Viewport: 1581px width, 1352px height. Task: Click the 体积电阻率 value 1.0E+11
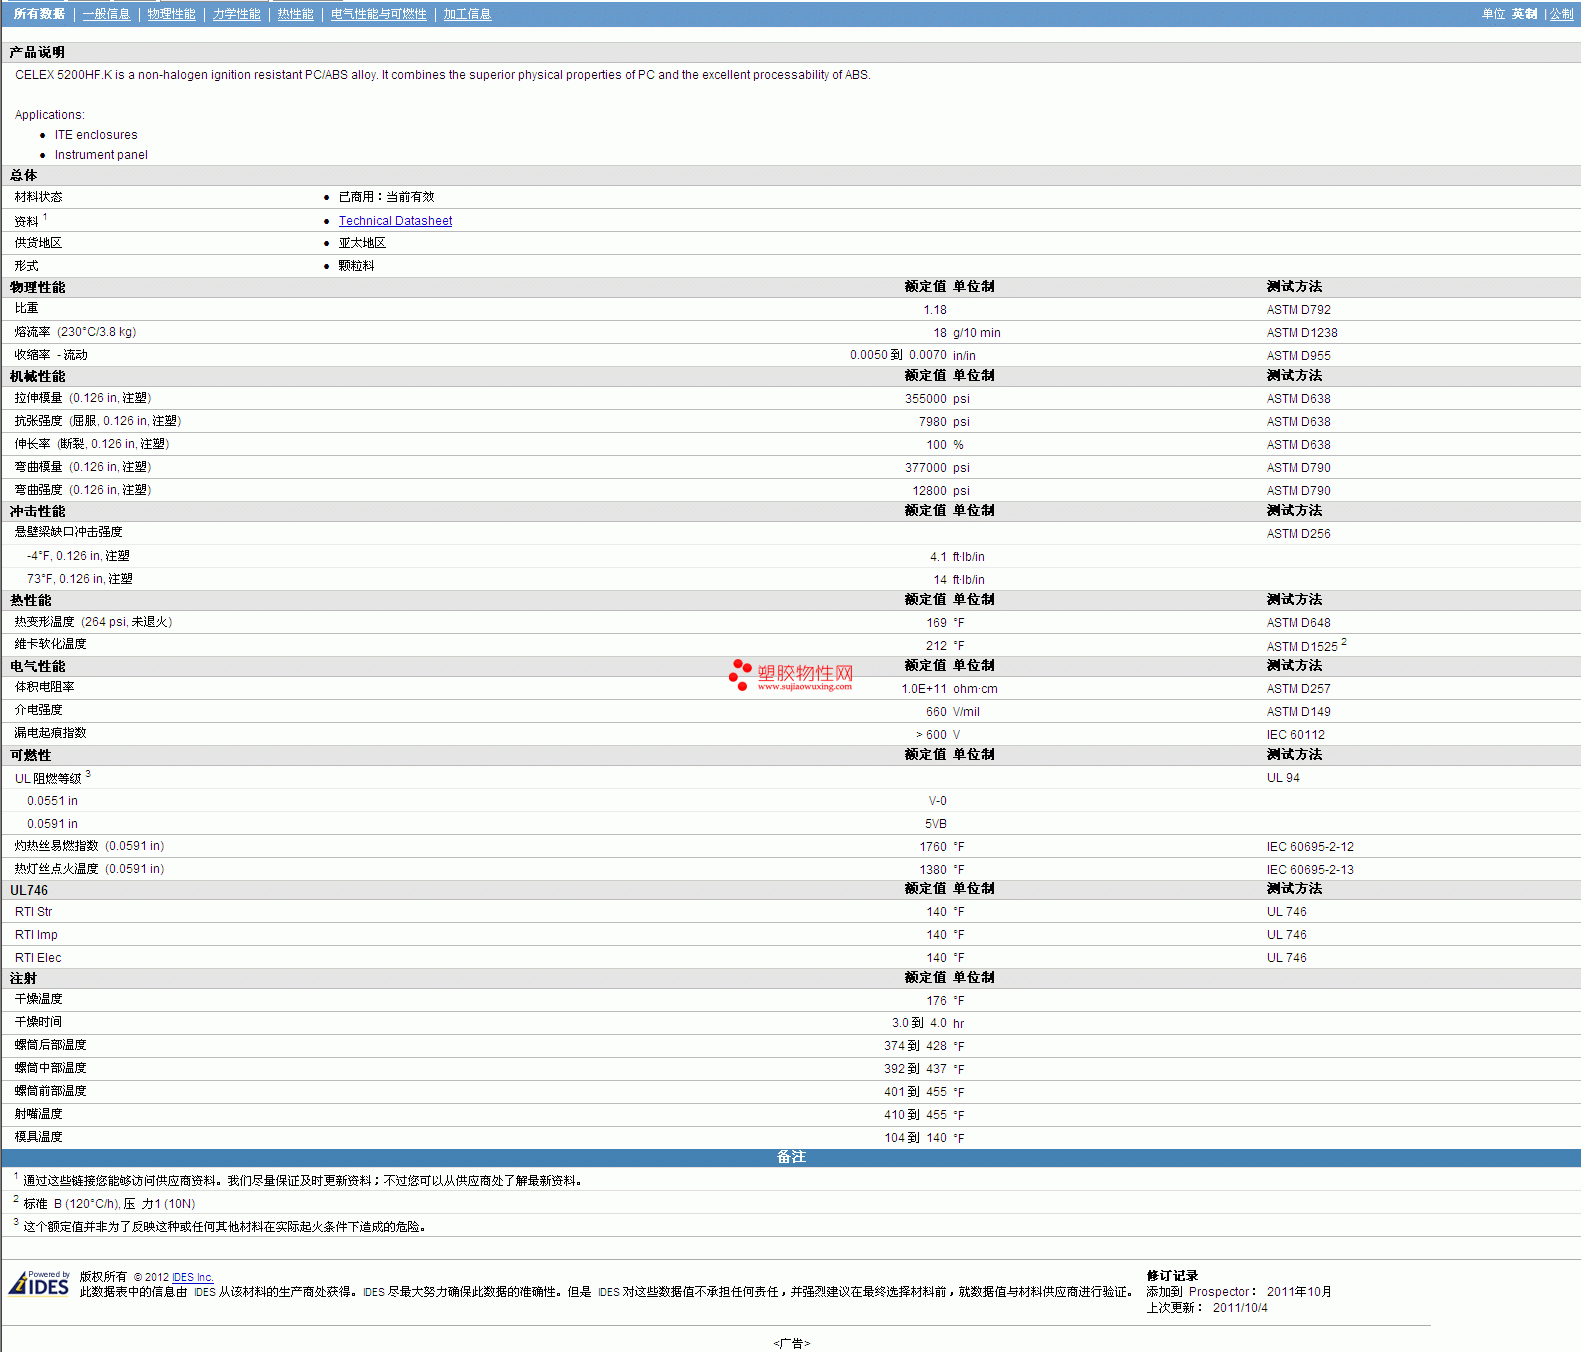point(924,689)
